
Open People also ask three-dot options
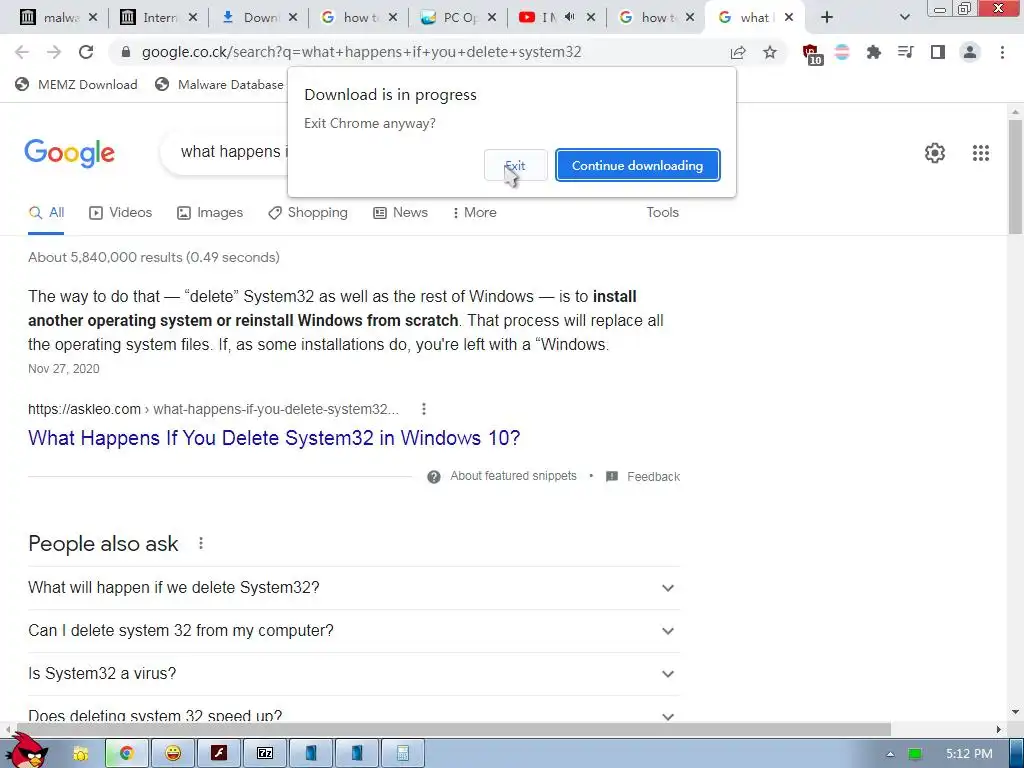201,543
